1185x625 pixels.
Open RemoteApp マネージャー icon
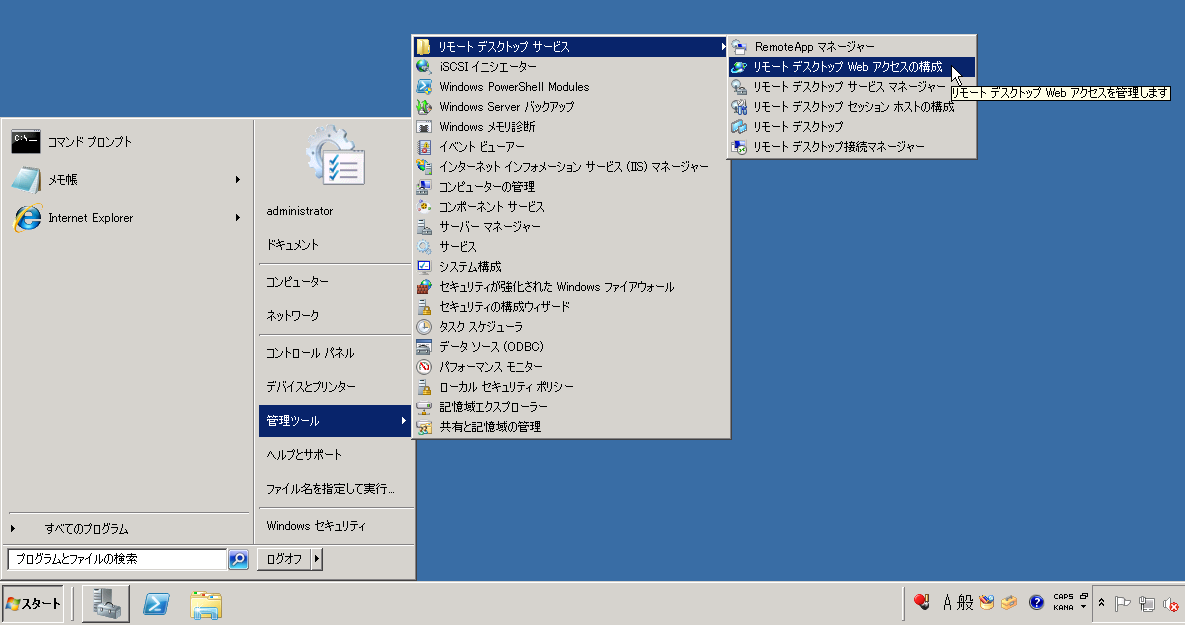739,47
